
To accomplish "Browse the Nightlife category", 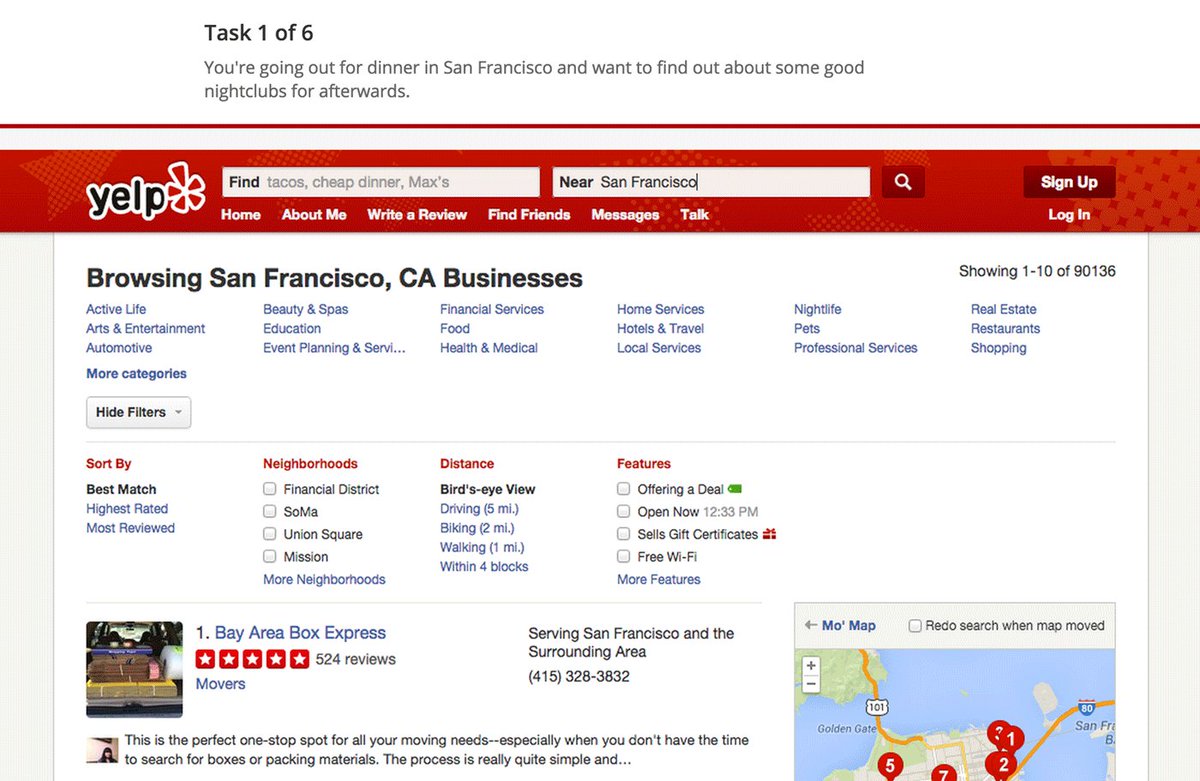I will click(818, 309).
